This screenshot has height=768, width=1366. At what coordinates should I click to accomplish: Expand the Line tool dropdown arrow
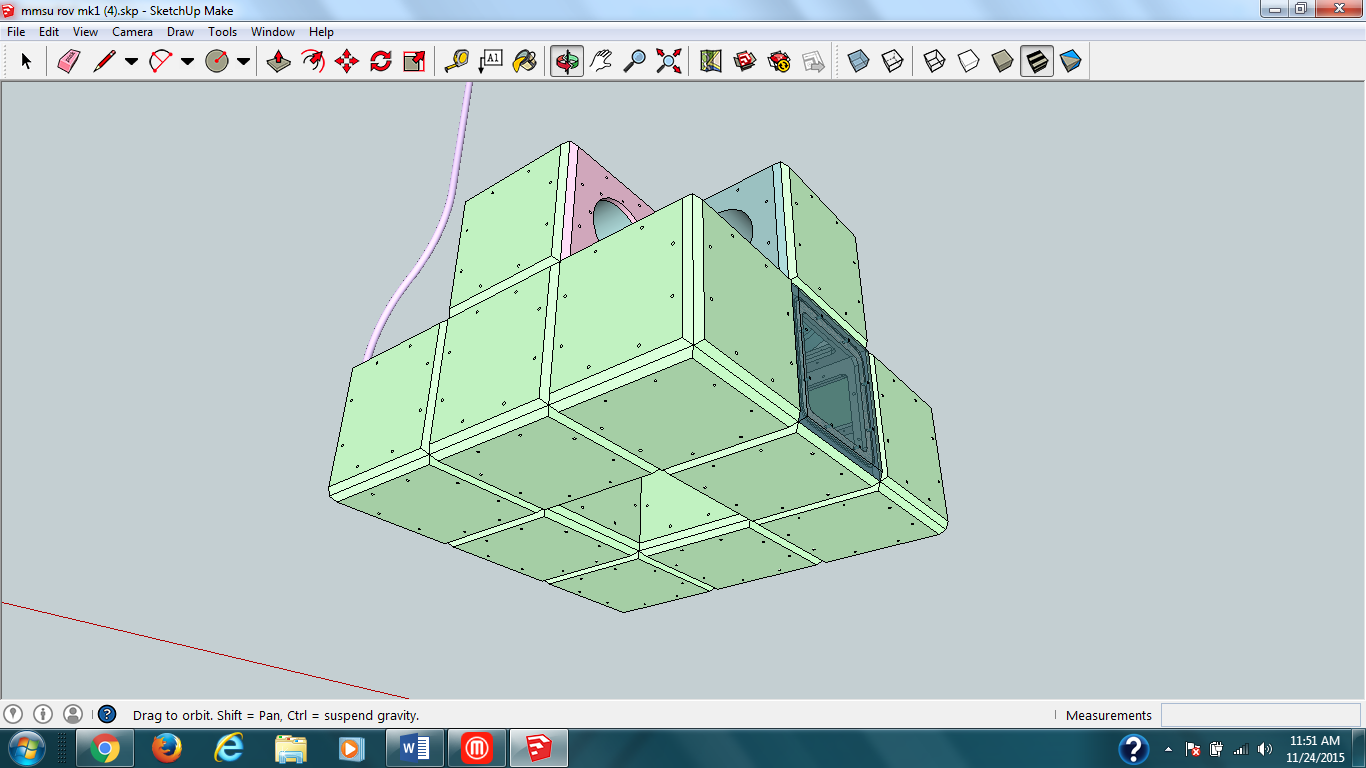coord(131,62)
